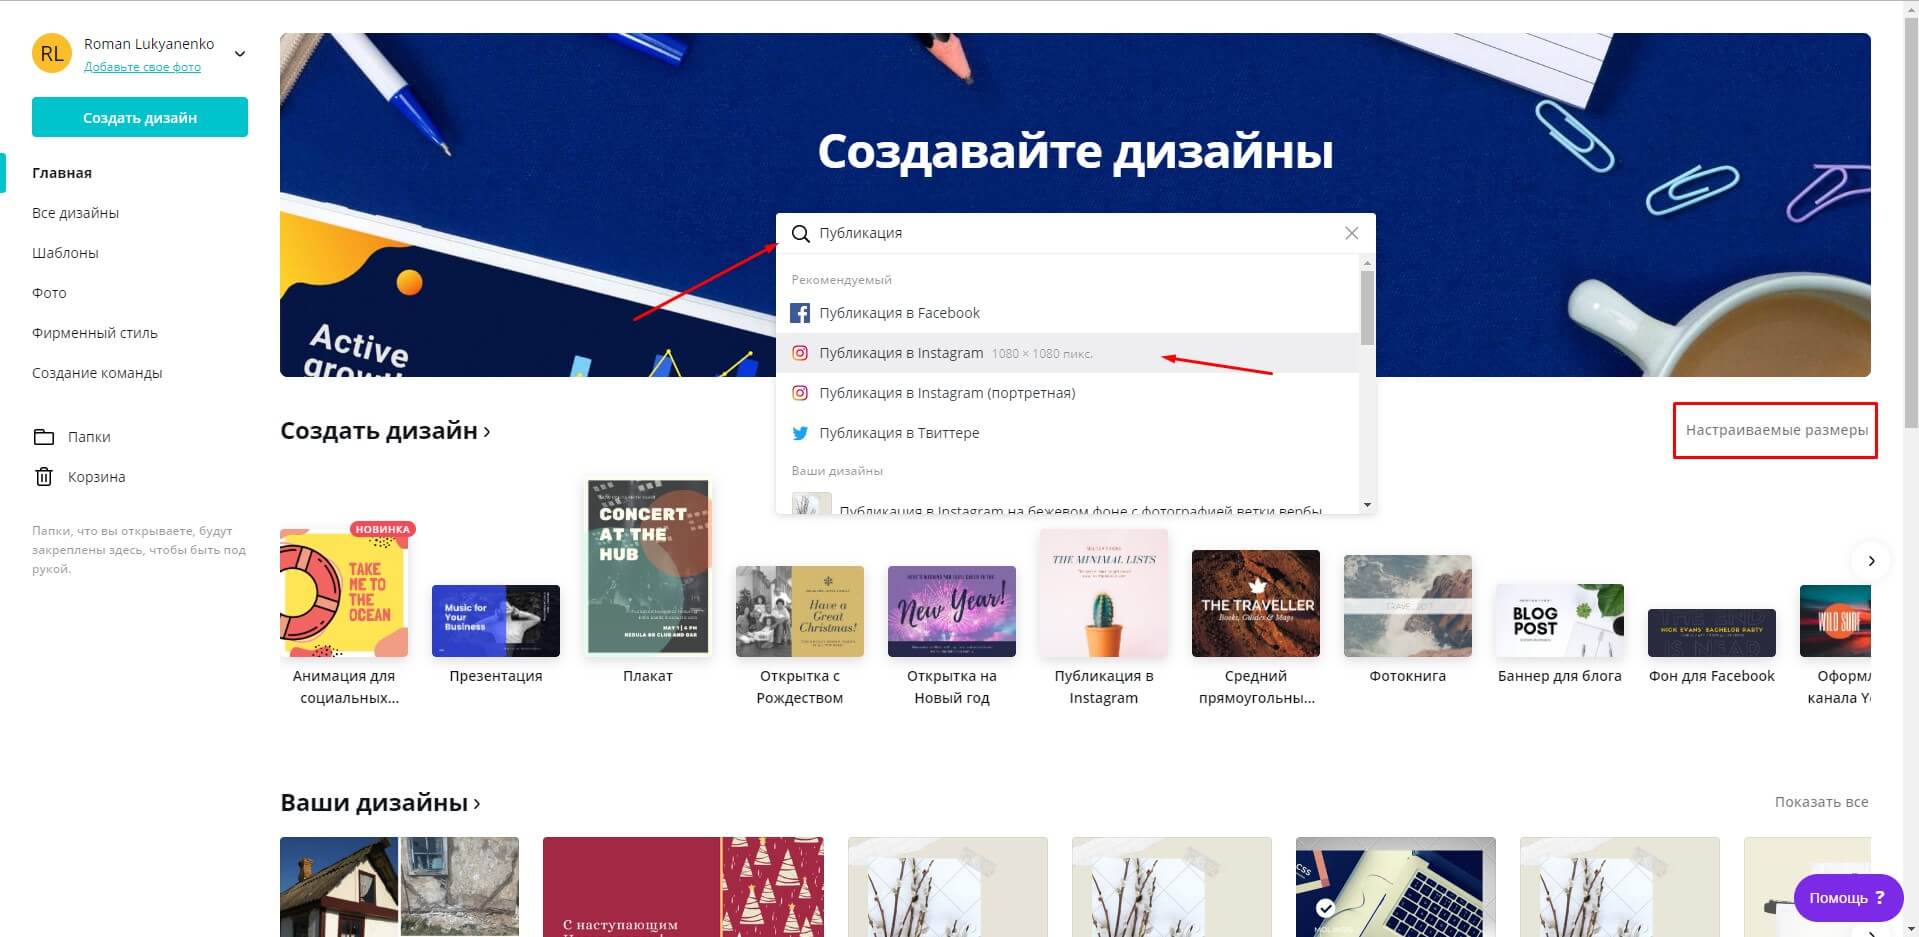Click Instagram icon for portrait option
The height and width of the screenshot is (937, 1919).
800,393
